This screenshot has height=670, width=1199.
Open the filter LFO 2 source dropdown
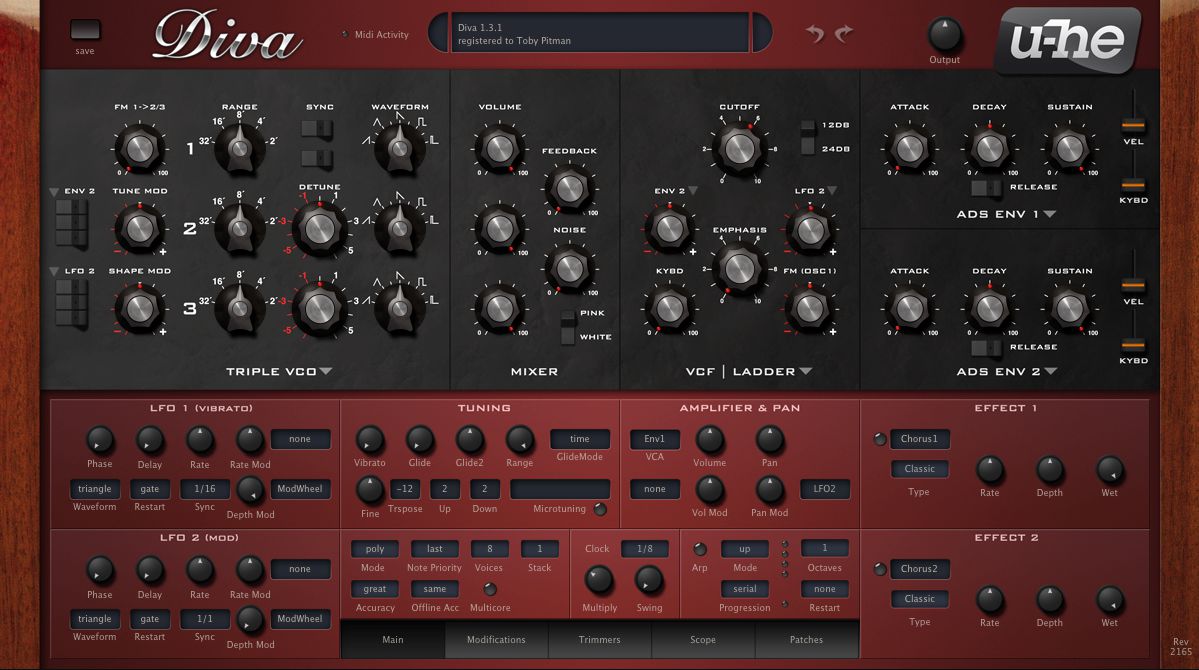coord(832,190)
